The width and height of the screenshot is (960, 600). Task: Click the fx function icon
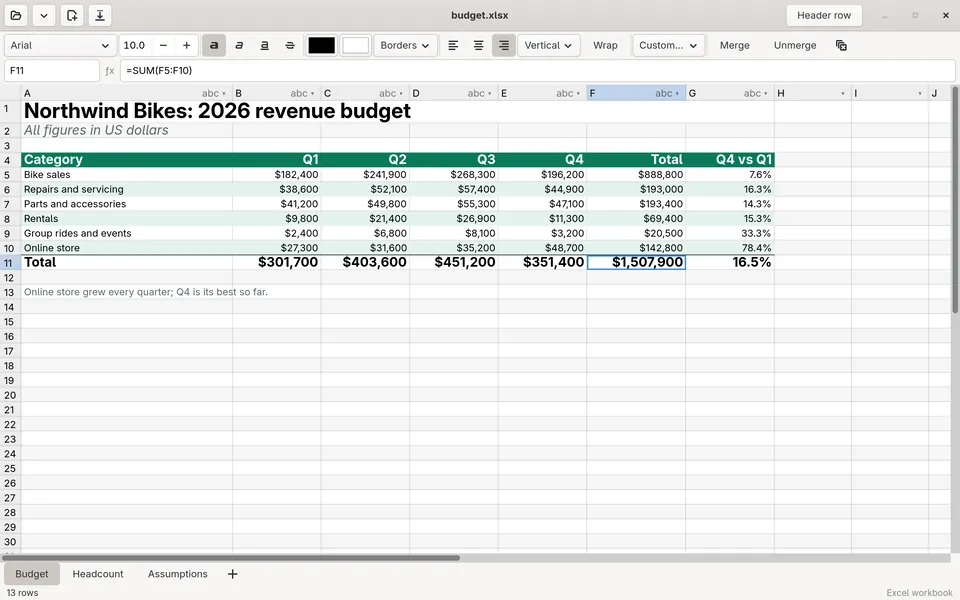pyautogui.click(x=110, y=71)
